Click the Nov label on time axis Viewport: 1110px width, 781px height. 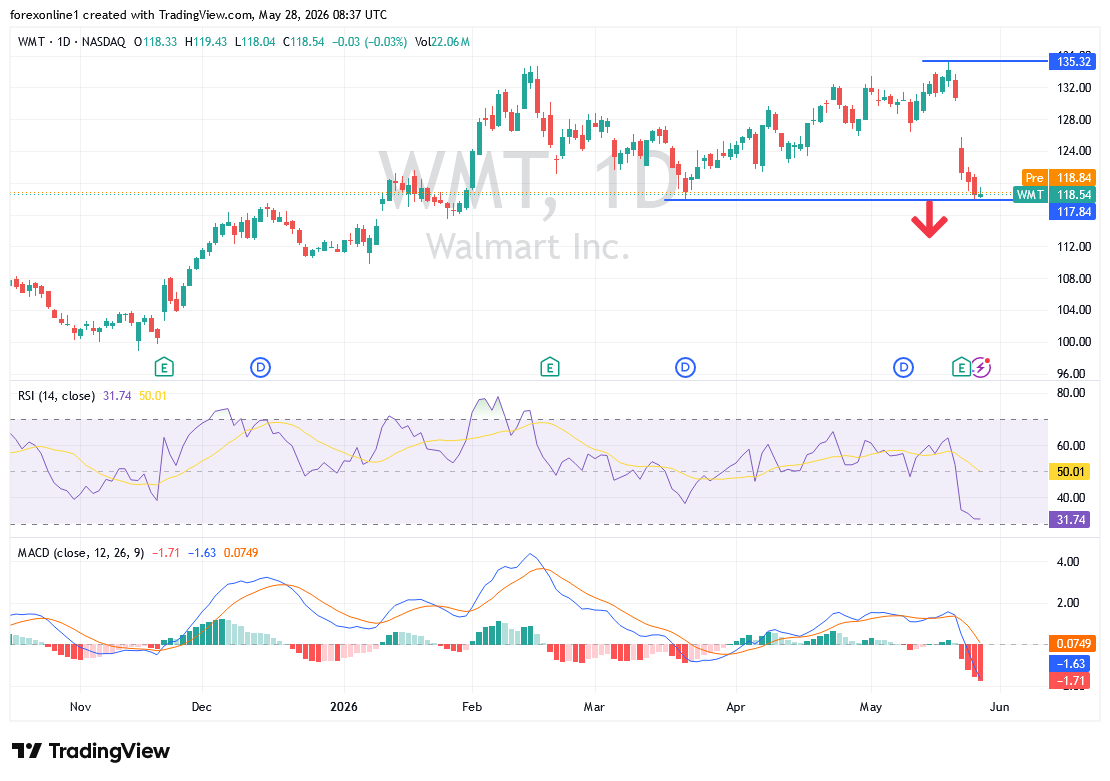[x=81, y=707]
